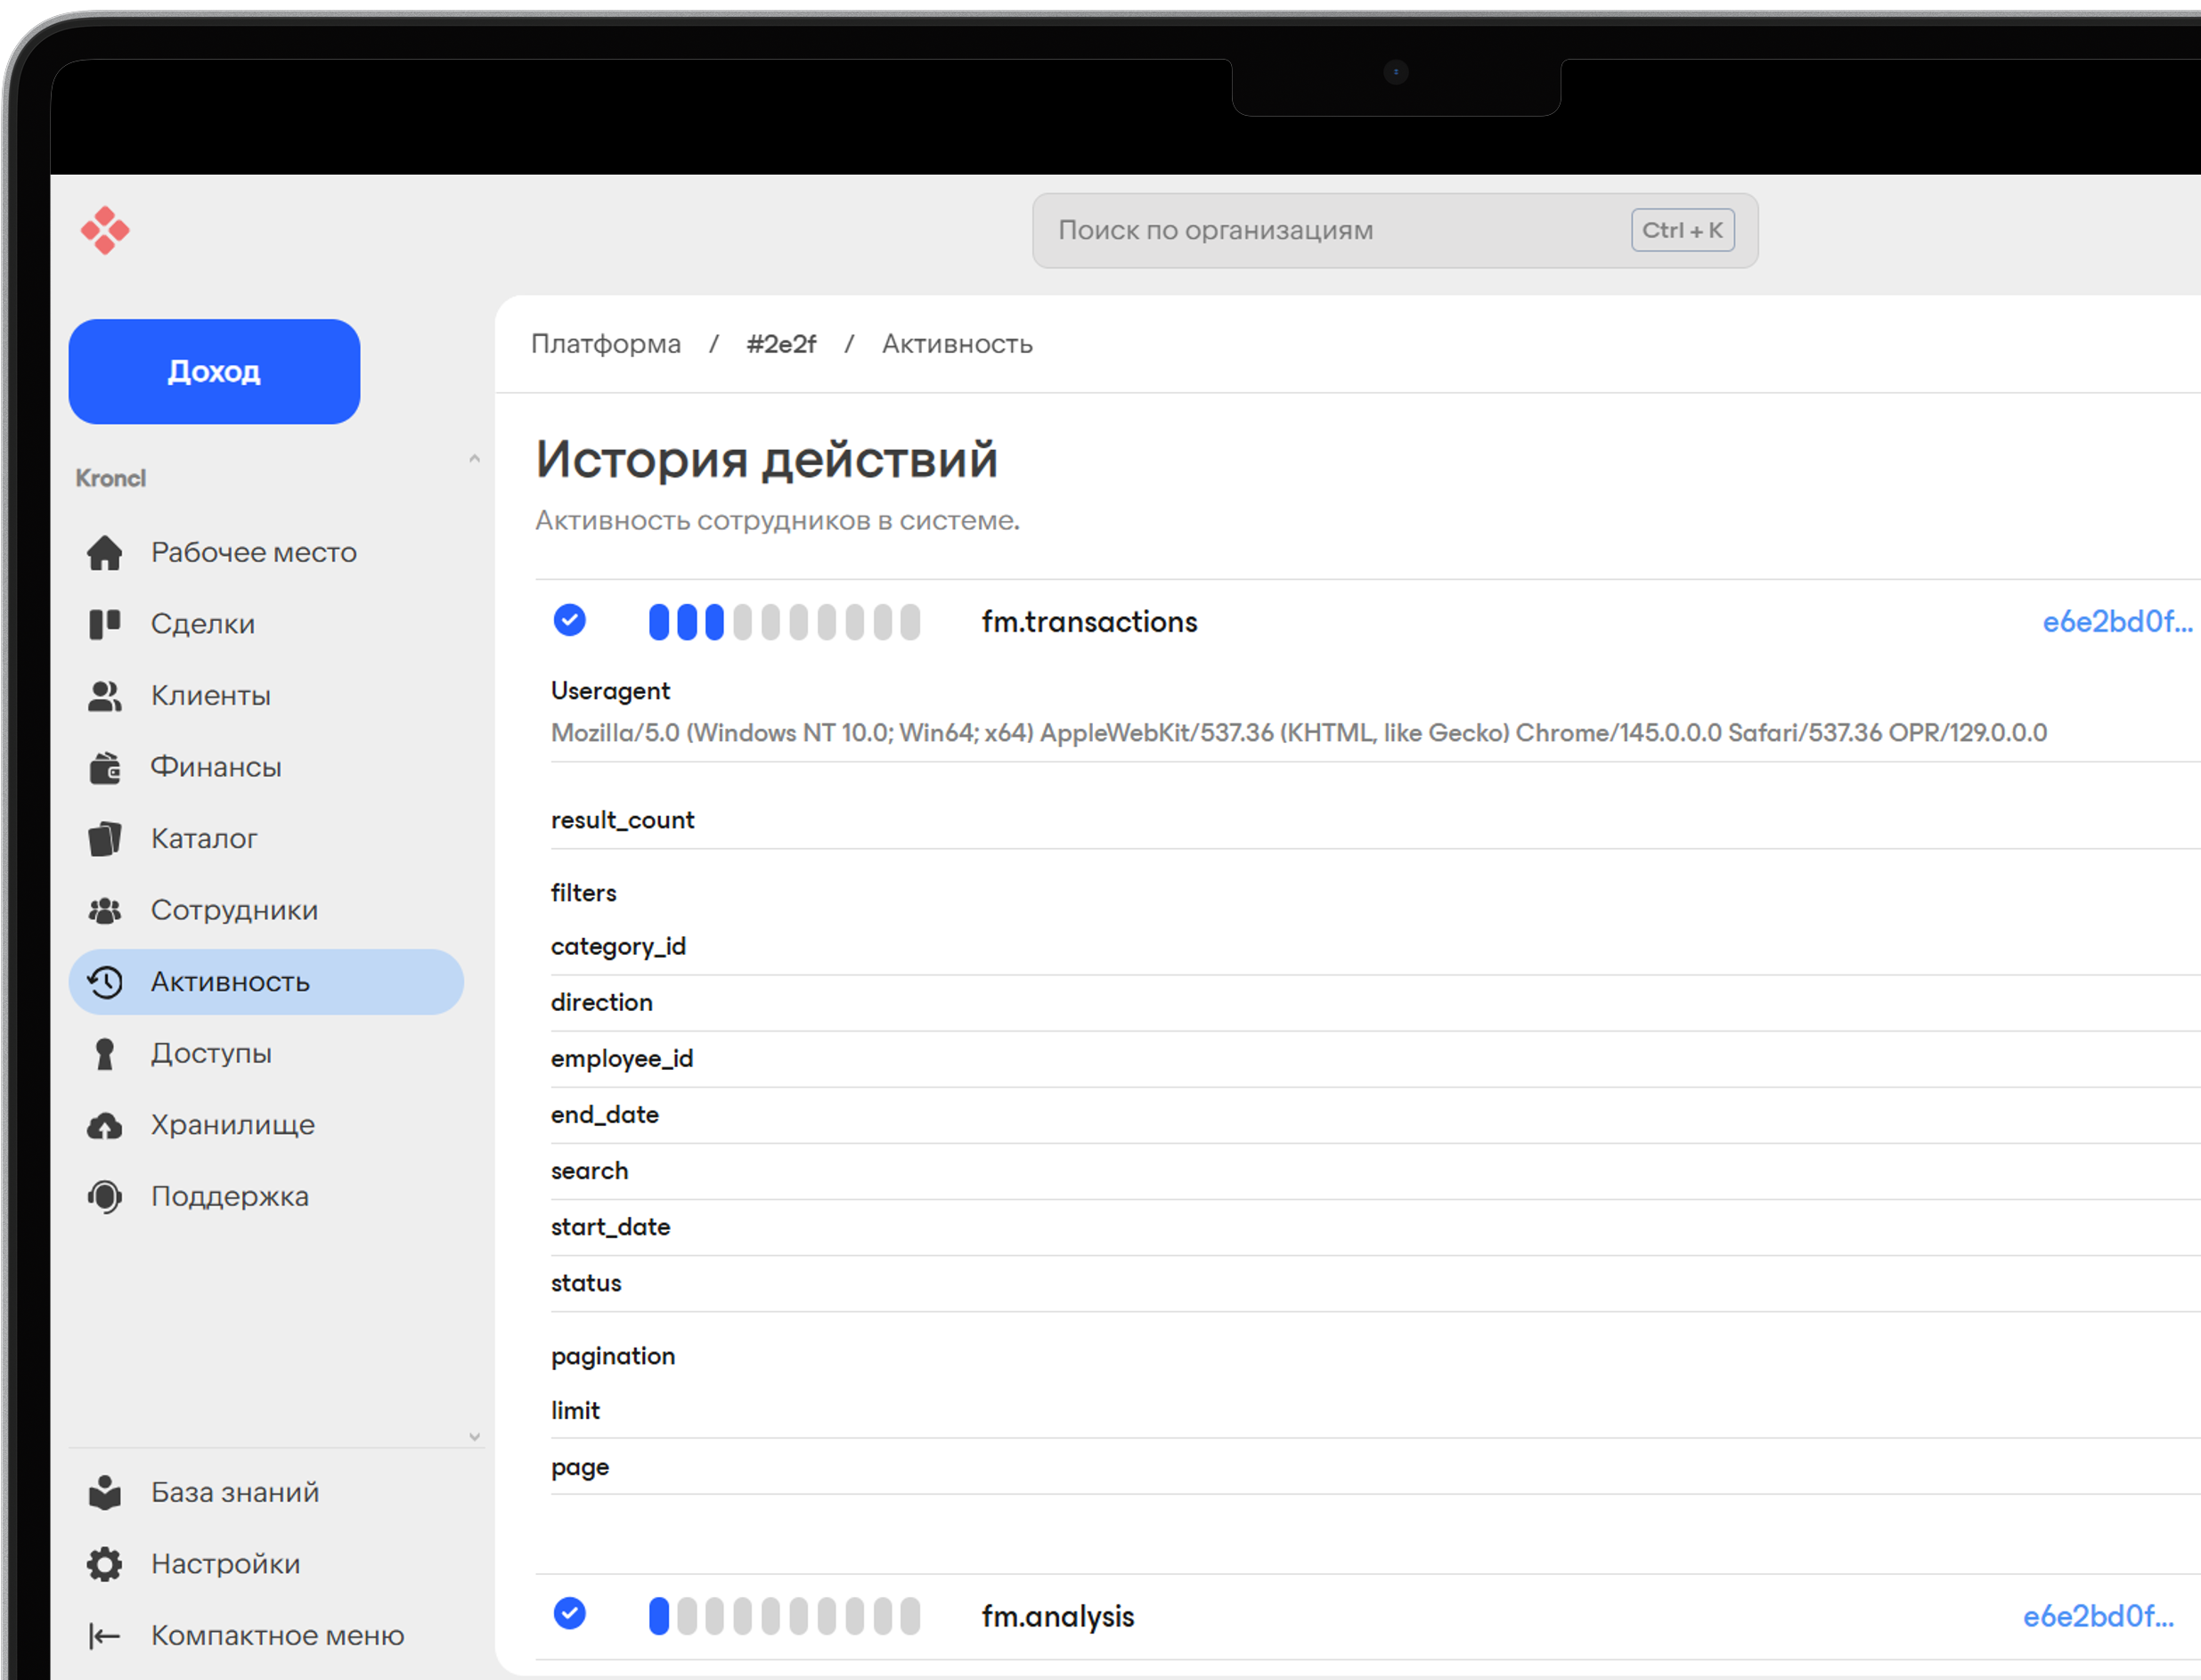2201x1680 pixels.
Task: Click sidebar scroll up chevron near Kroncl
Action: click(x=475, y=459)
